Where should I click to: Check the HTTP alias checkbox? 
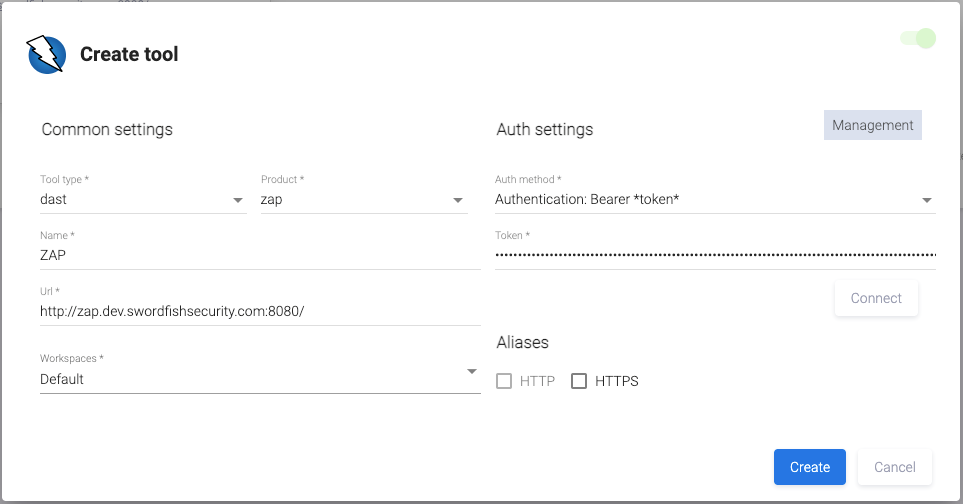pos(504,381)
